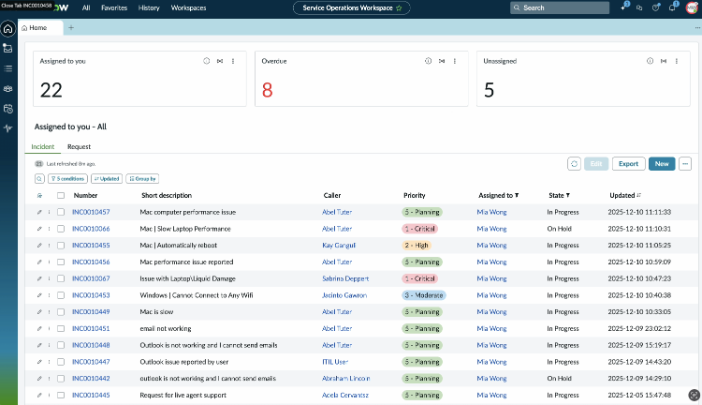Open incident INC0010455 link
The width and height of the screenshot is (702, 405).
(91, 245)
